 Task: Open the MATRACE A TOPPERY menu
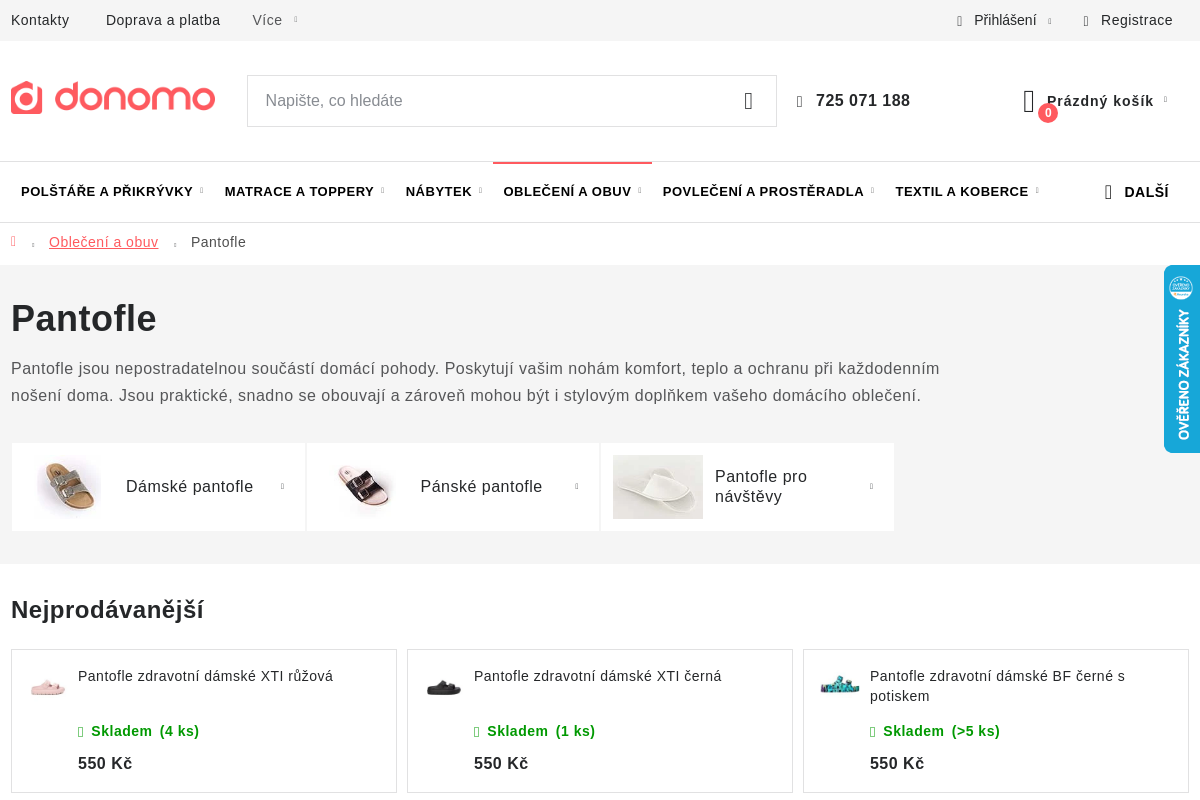(x=299, y=192)
